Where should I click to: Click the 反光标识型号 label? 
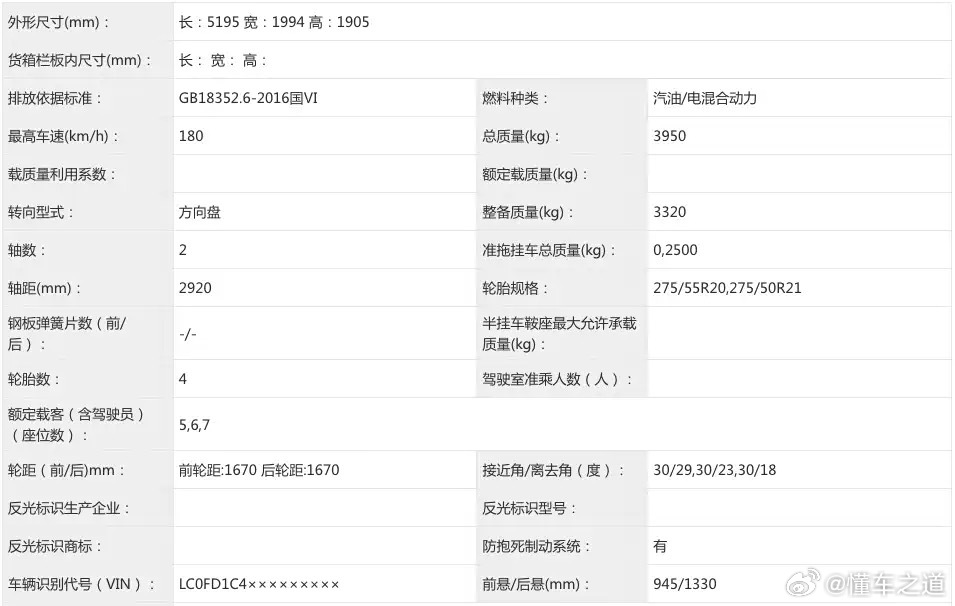[529, 509]
